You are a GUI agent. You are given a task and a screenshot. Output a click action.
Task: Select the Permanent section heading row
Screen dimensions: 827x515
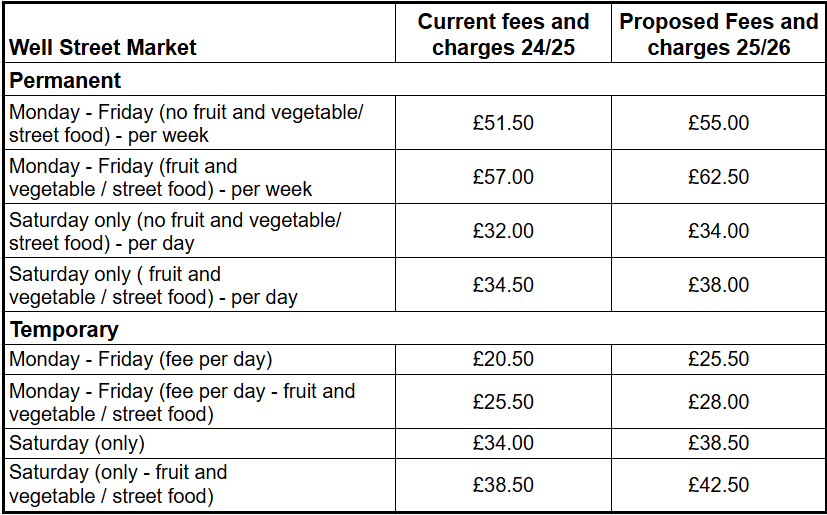[415, 80]
